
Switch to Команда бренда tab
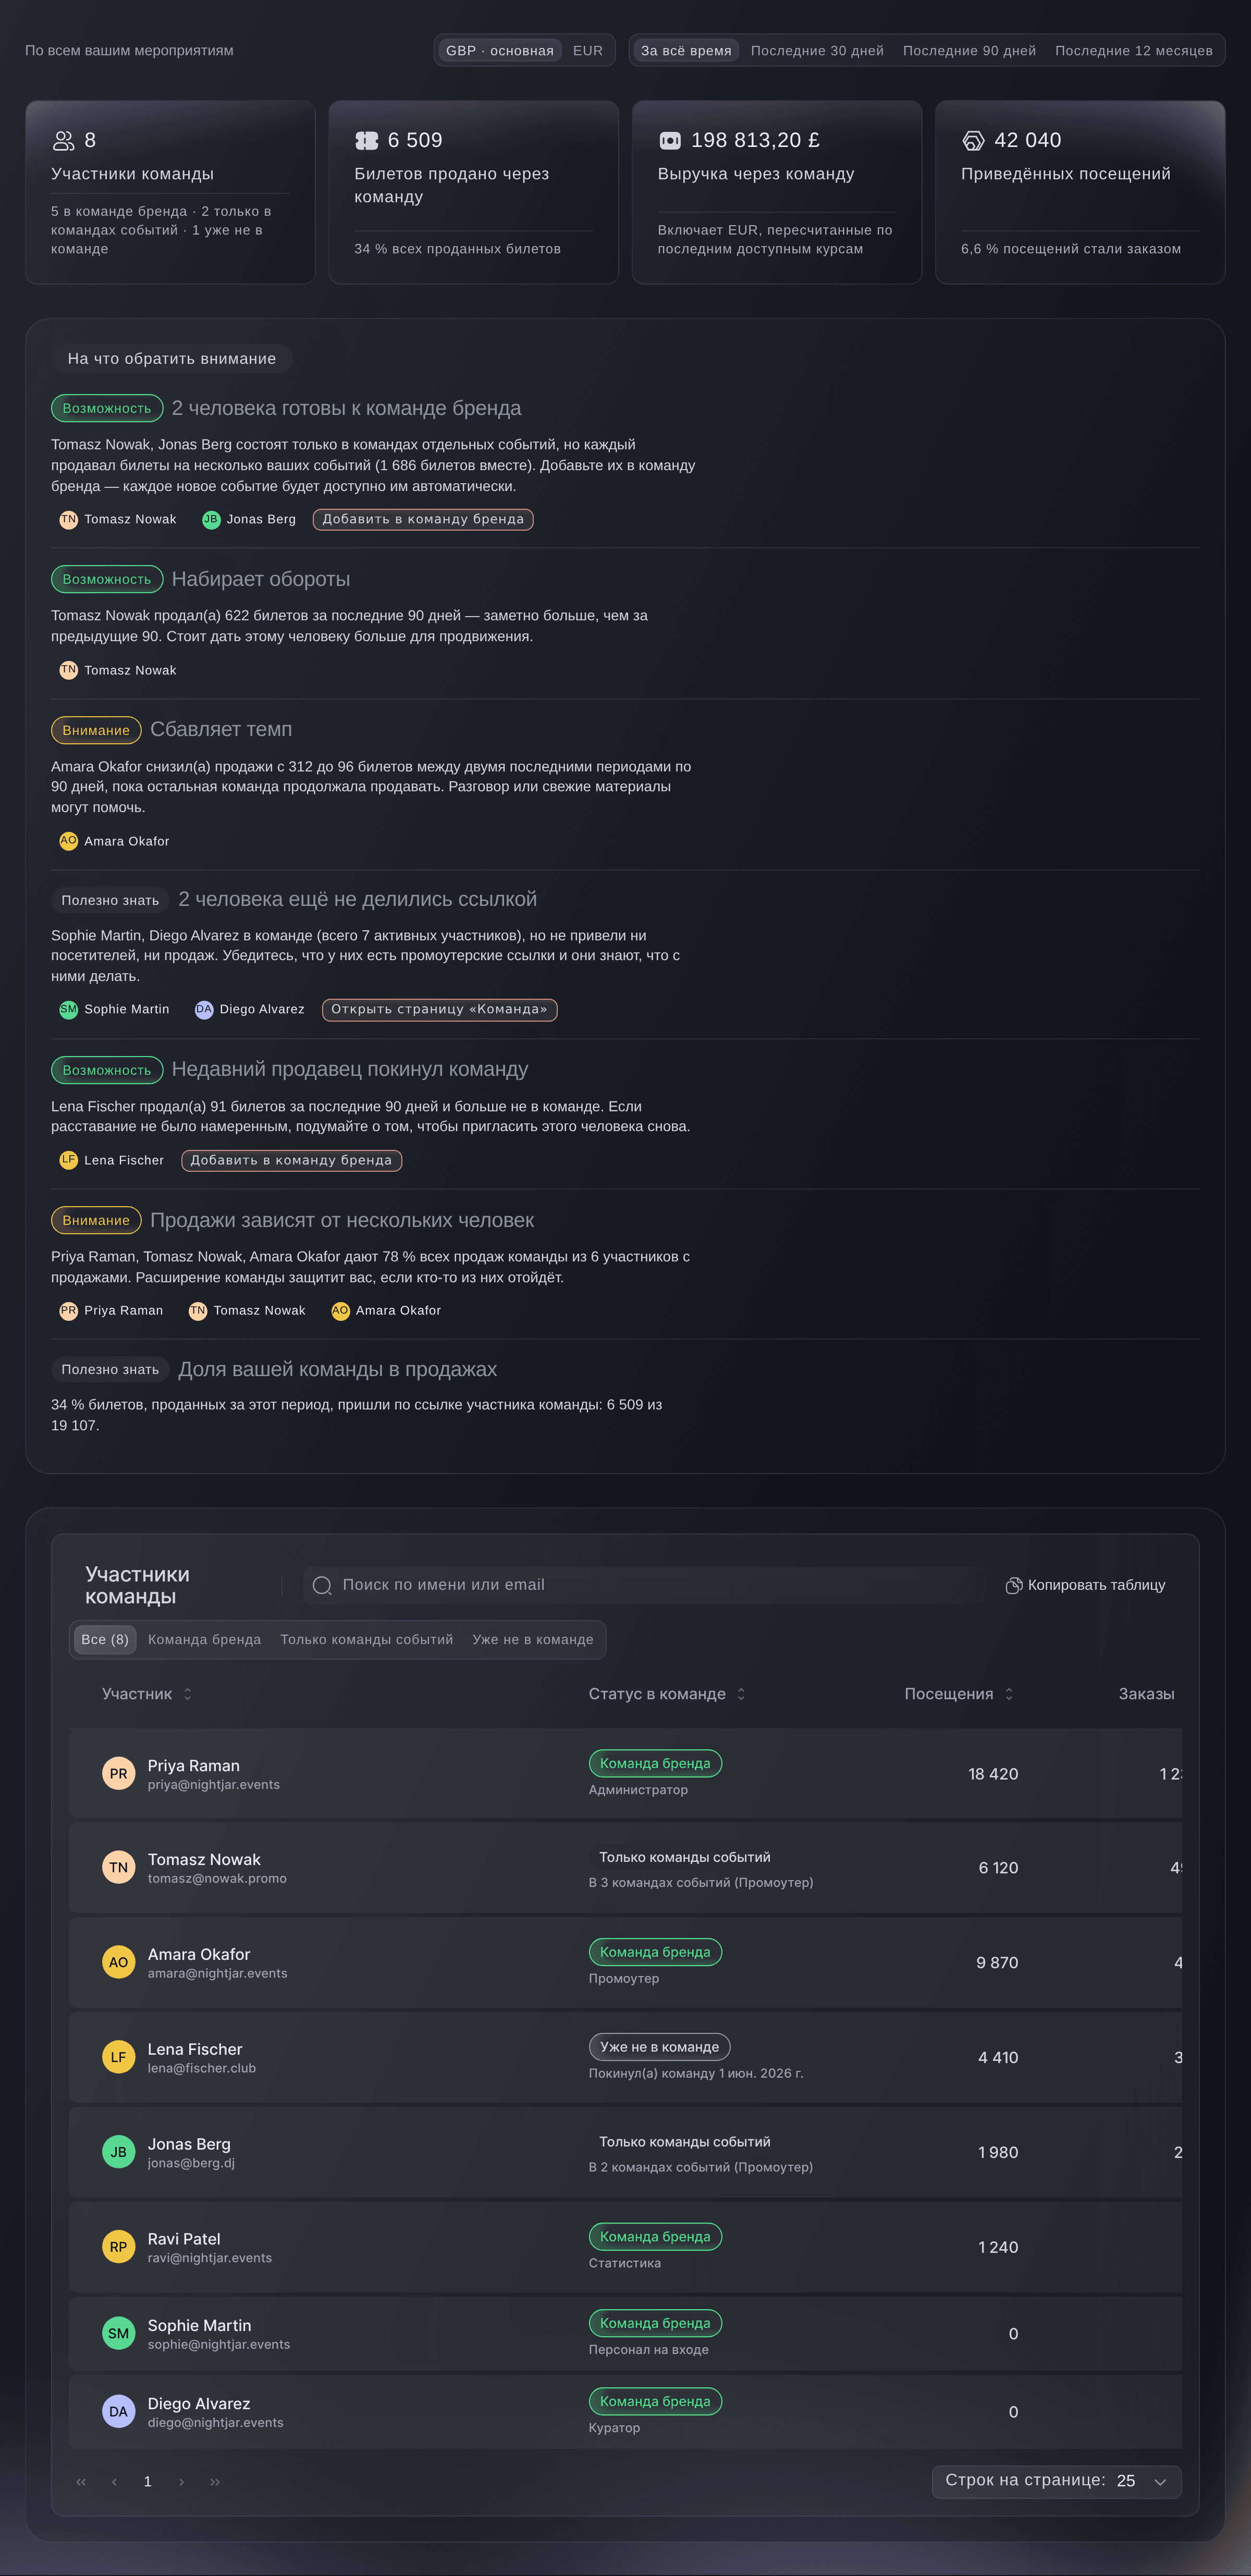(204, 1640)
